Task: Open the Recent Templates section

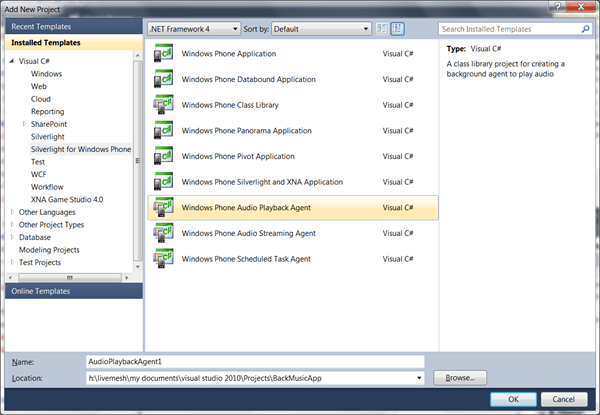Action: pos(74,26)
